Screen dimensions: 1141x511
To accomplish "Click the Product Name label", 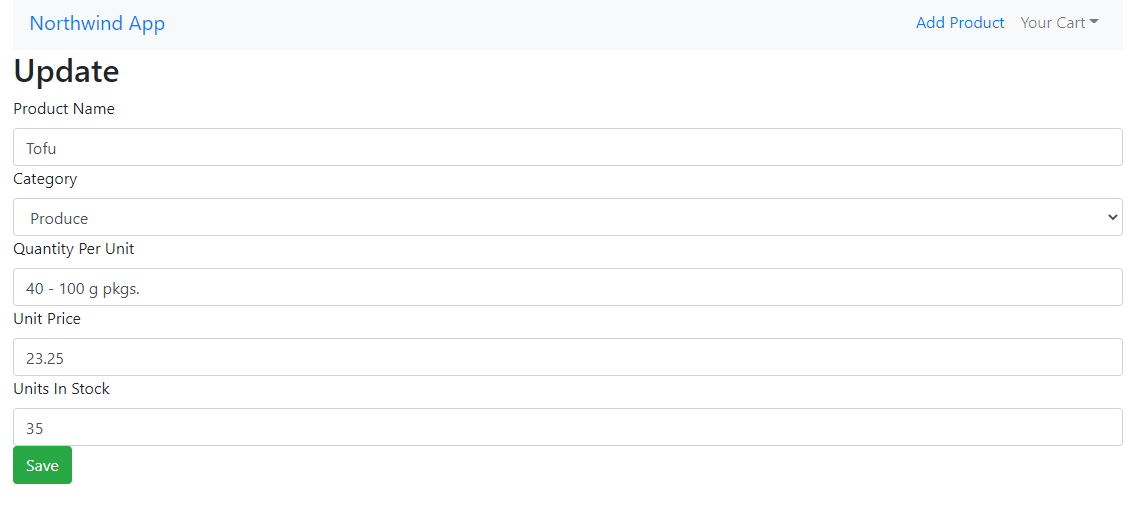I will point(64,108).
